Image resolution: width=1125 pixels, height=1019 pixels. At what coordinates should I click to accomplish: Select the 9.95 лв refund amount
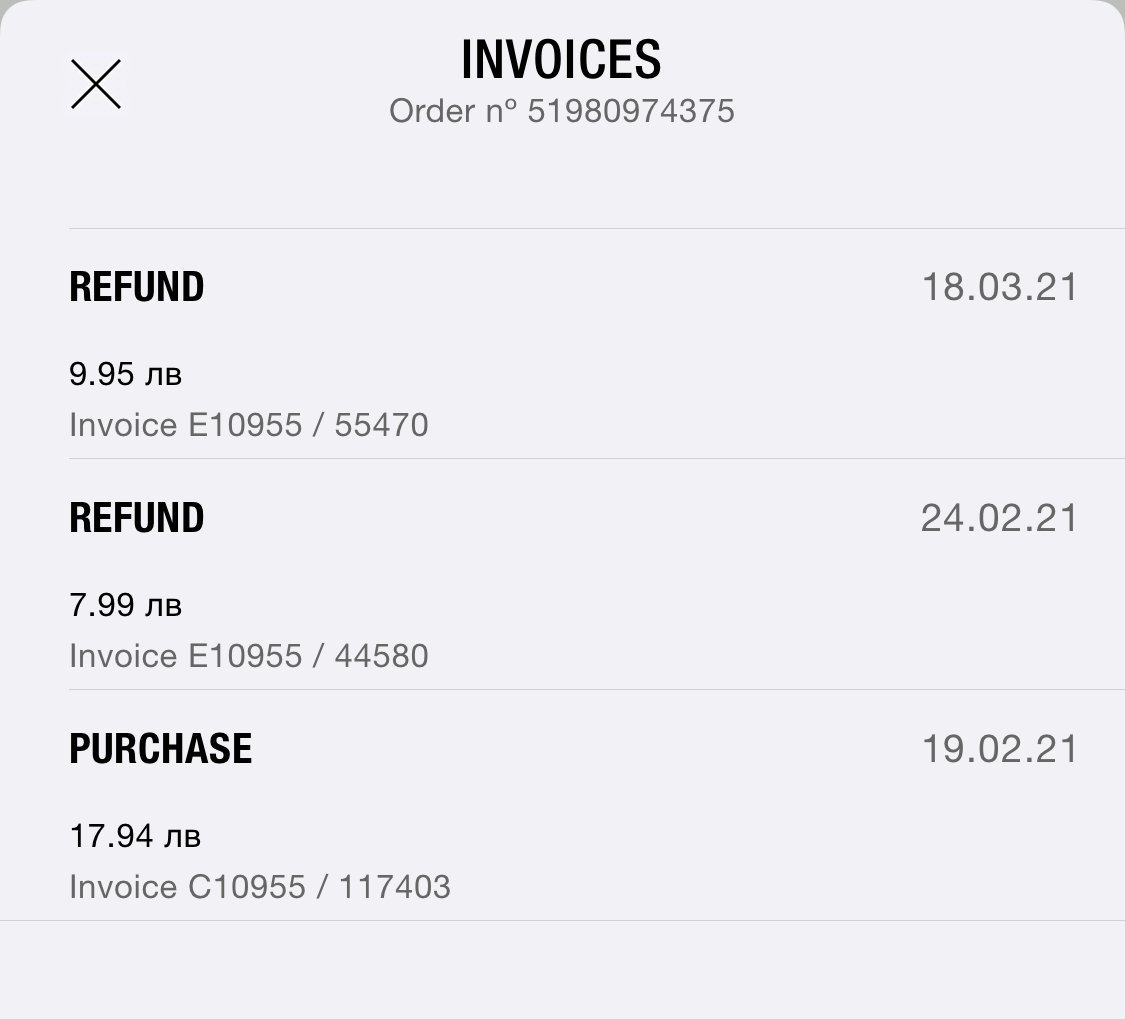tap(101, 375)
